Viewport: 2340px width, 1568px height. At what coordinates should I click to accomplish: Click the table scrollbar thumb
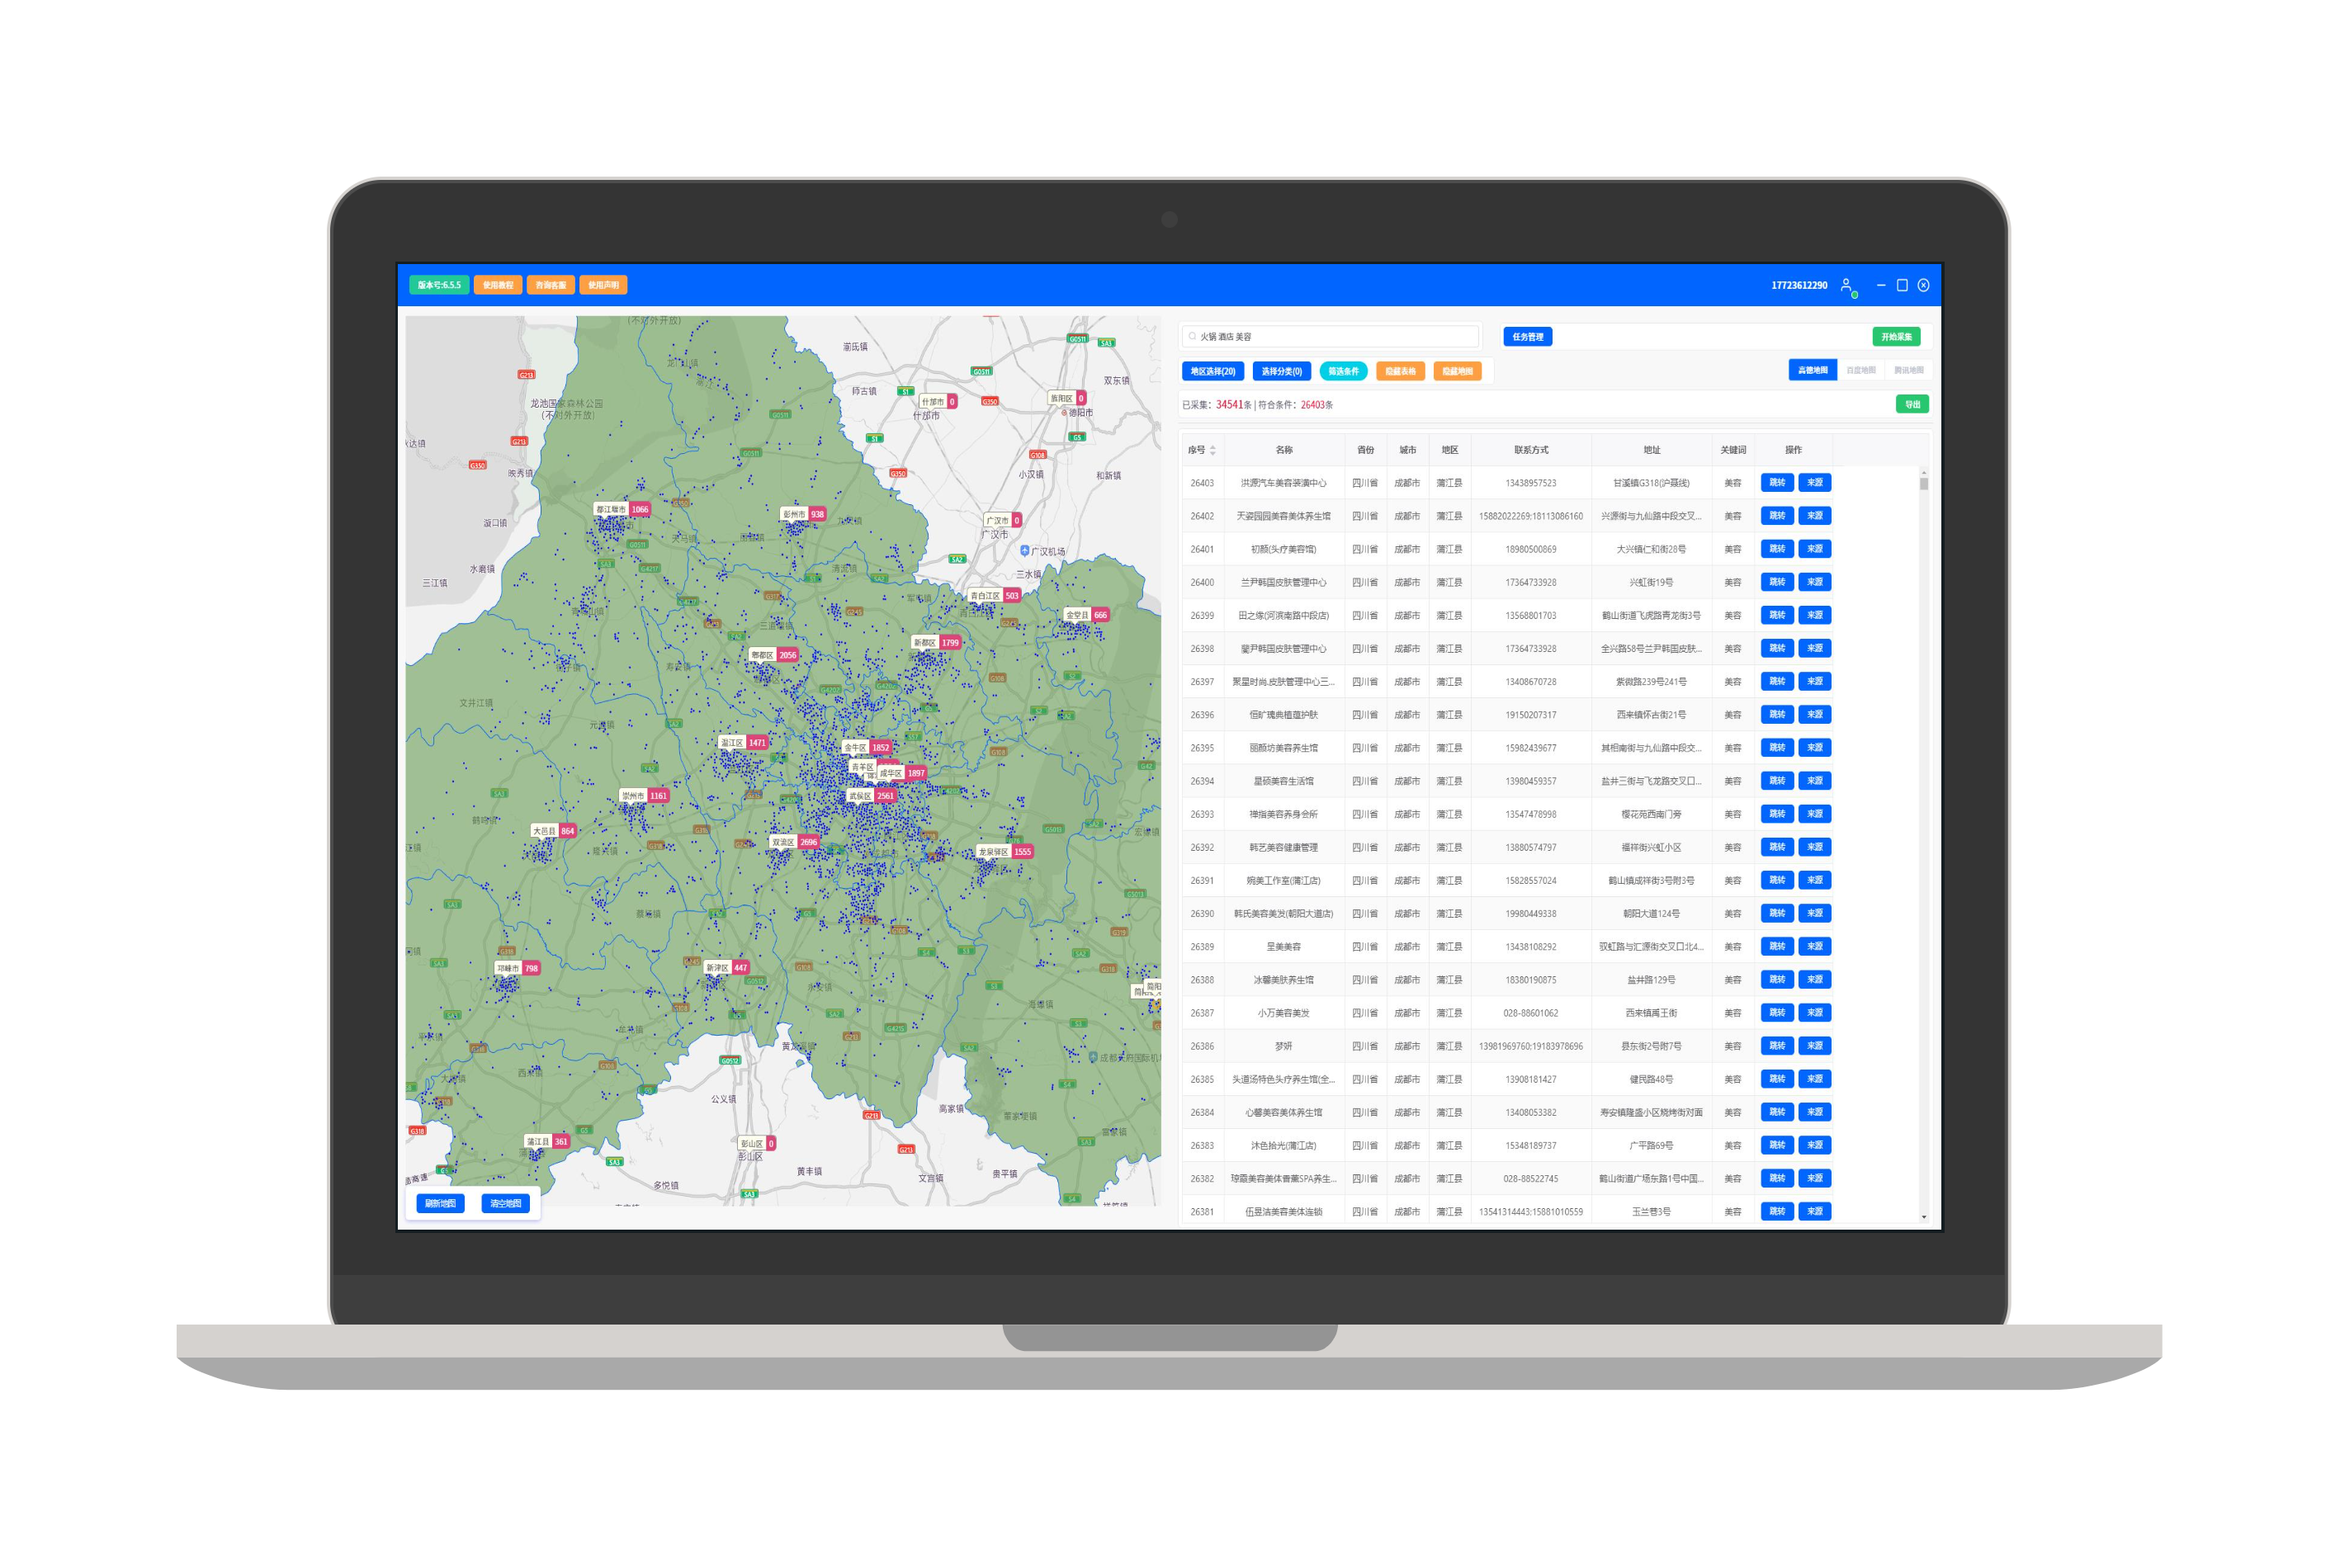click(1923, 484)
